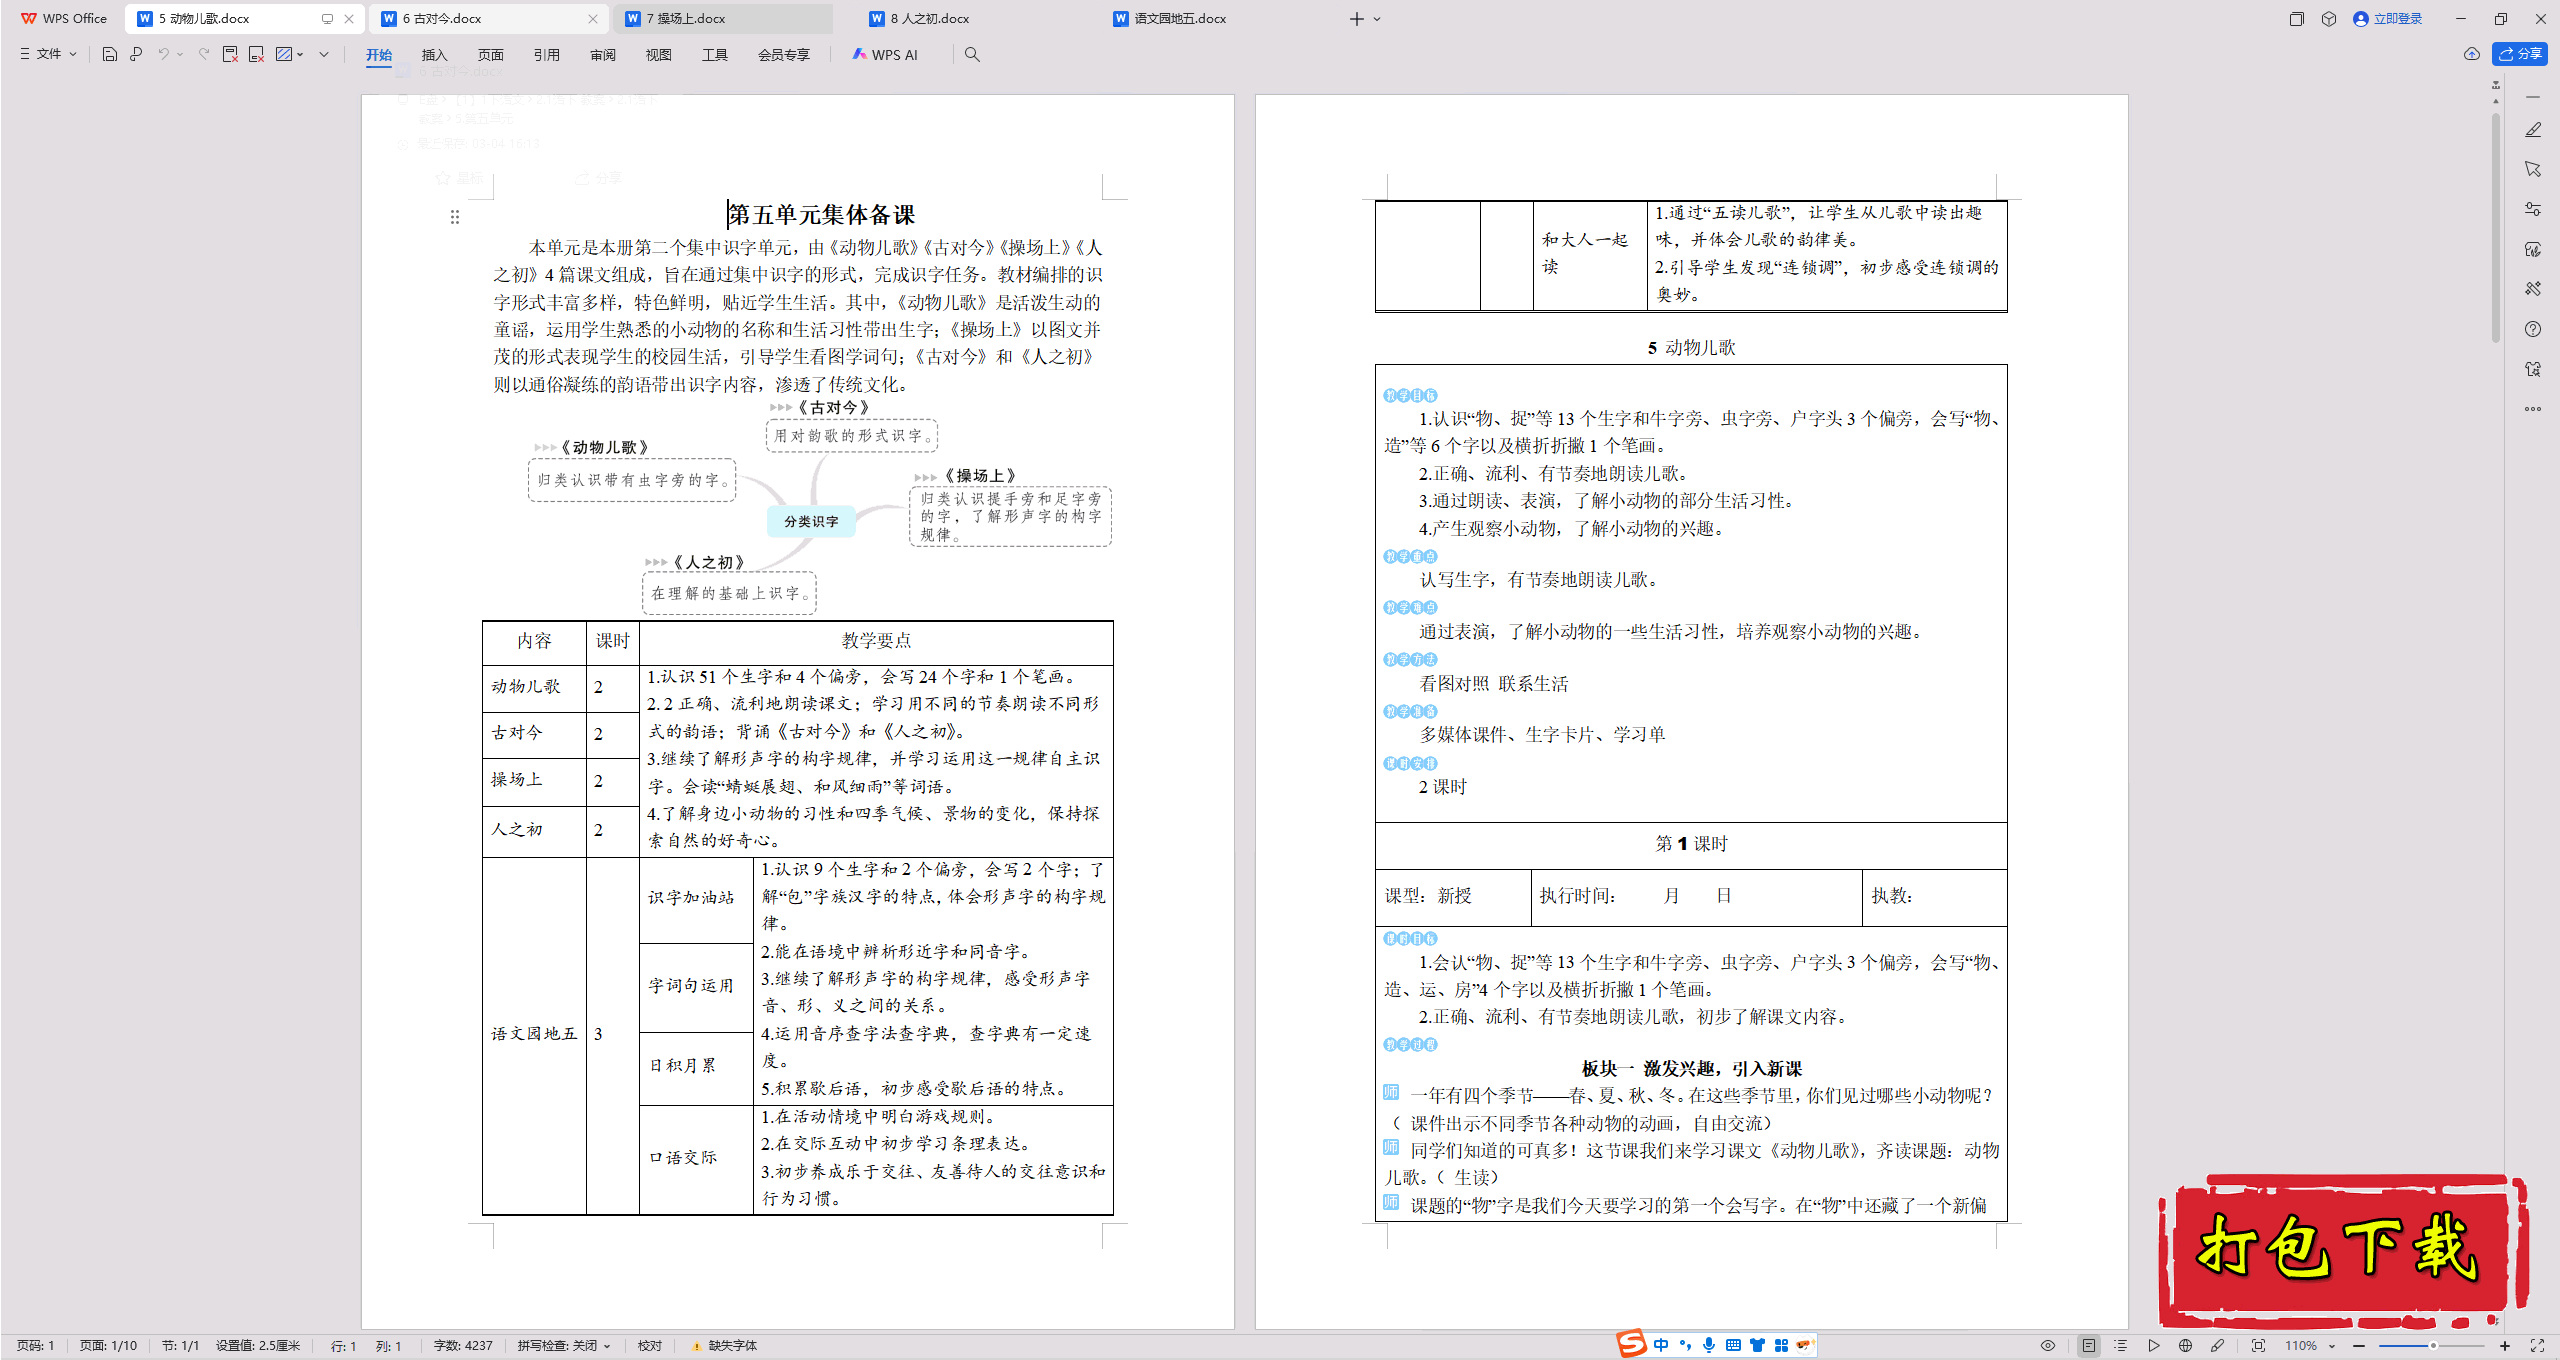Toggle Sogou punctuation mode icon
Image resolution: width=2560 pixels, height=1360 pixels.
coord(1685,1345)
